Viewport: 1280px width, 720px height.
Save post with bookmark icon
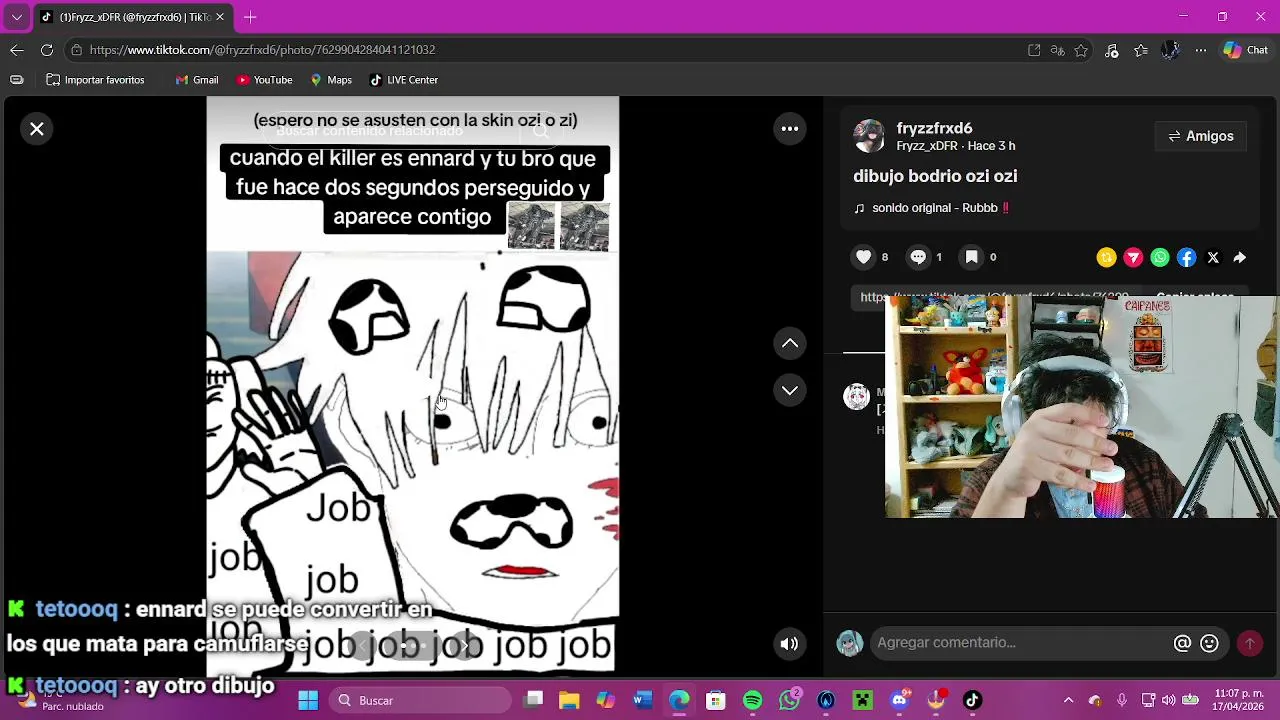point(971,257)
